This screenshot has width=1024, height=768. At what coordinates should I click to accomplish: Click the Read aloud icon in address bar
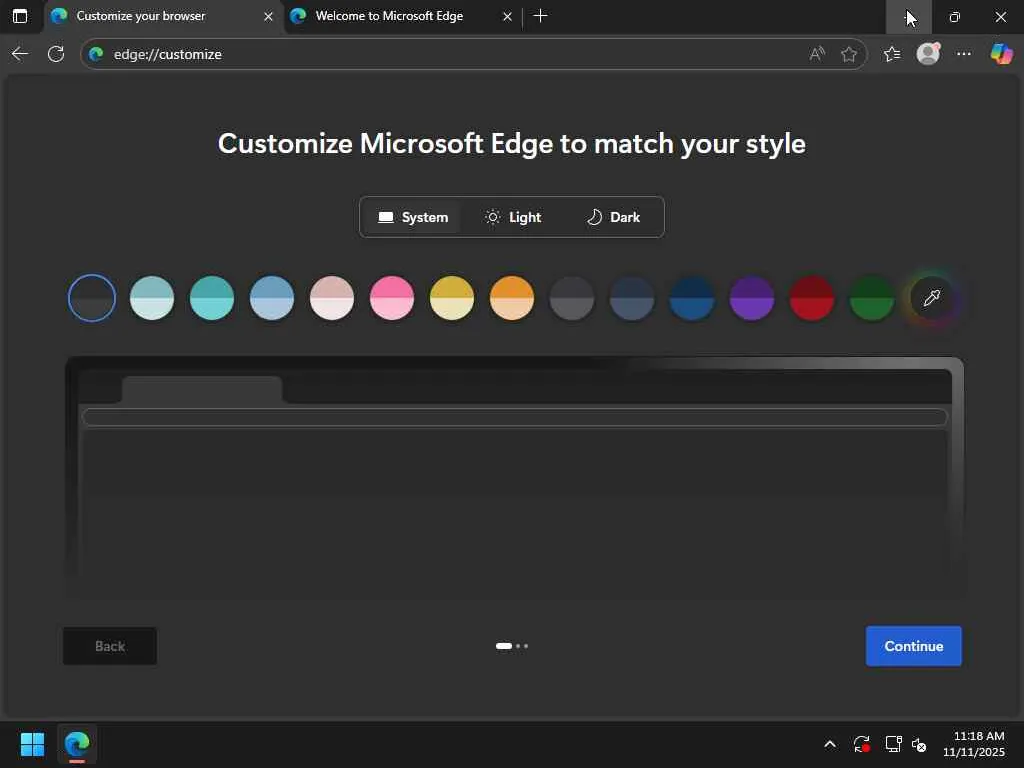point(816,54)
